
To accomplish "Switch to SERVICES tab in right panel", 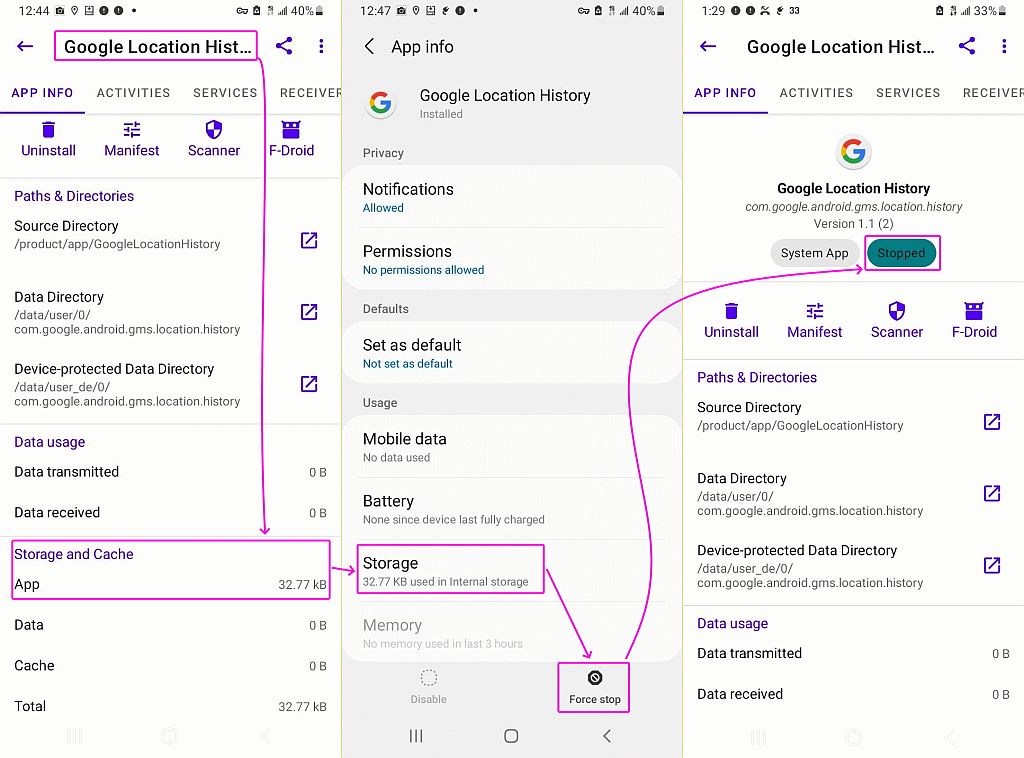I will (x=908, y=93).
